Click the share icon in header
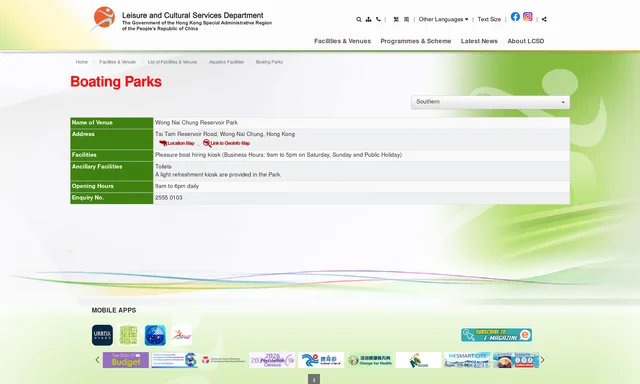 [x=544, y=19]
